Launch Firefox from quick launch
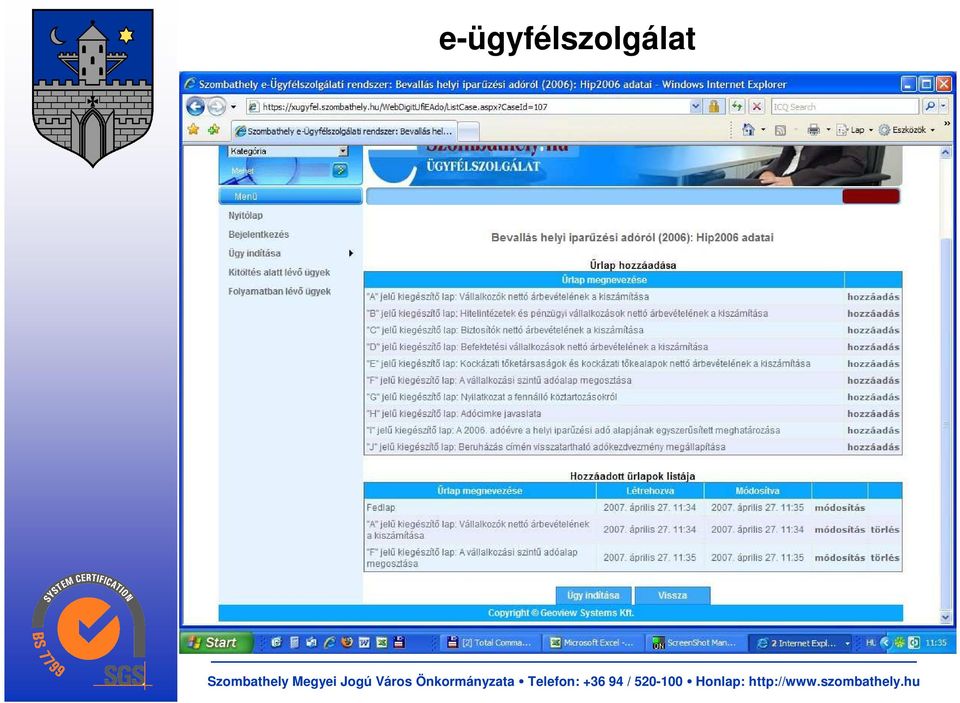 pyautogui.click(x=347, y=642)
